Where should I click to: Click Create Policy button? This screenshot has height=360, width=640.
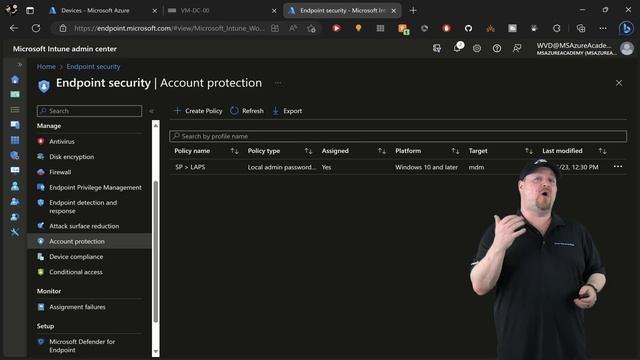coord(198,111)
